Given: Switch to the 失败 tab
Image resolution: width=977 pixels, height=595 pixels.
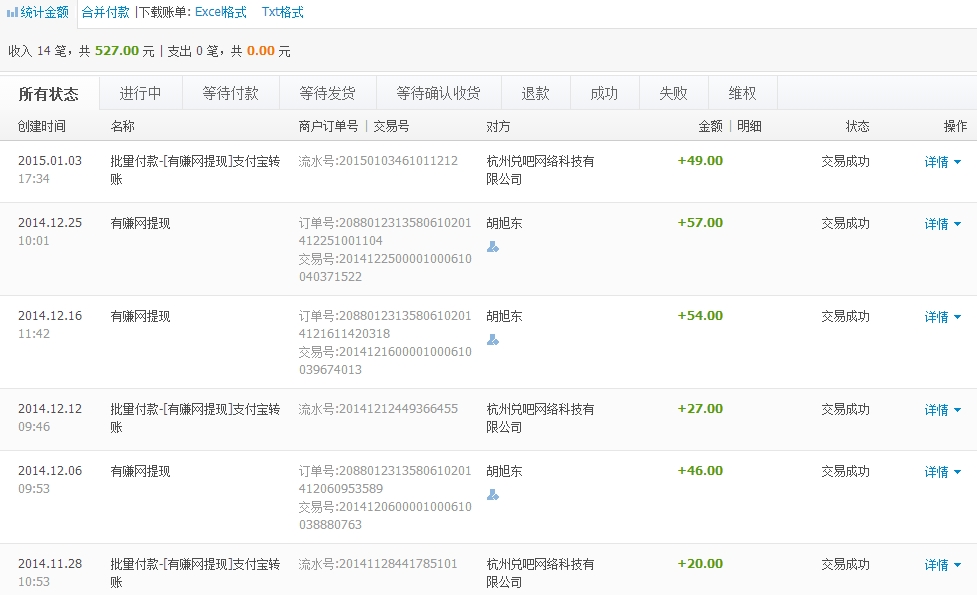Looking at the screenshot, I should click(674, 93).
